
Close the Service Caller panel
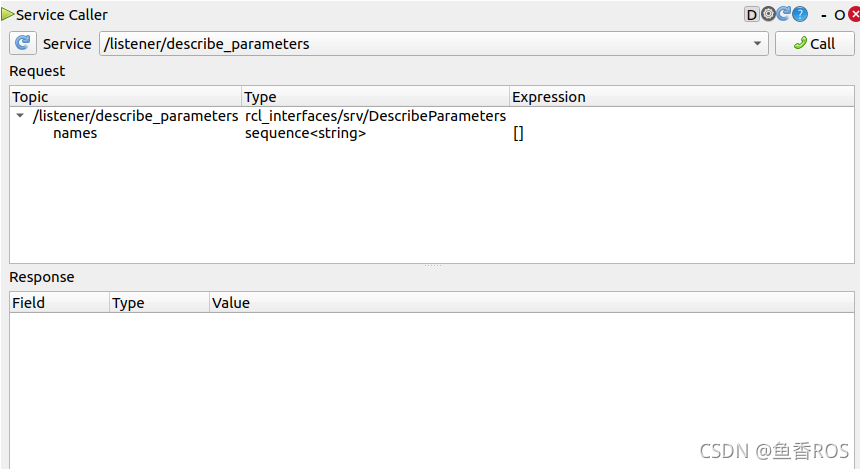click(x=853, y=14)
